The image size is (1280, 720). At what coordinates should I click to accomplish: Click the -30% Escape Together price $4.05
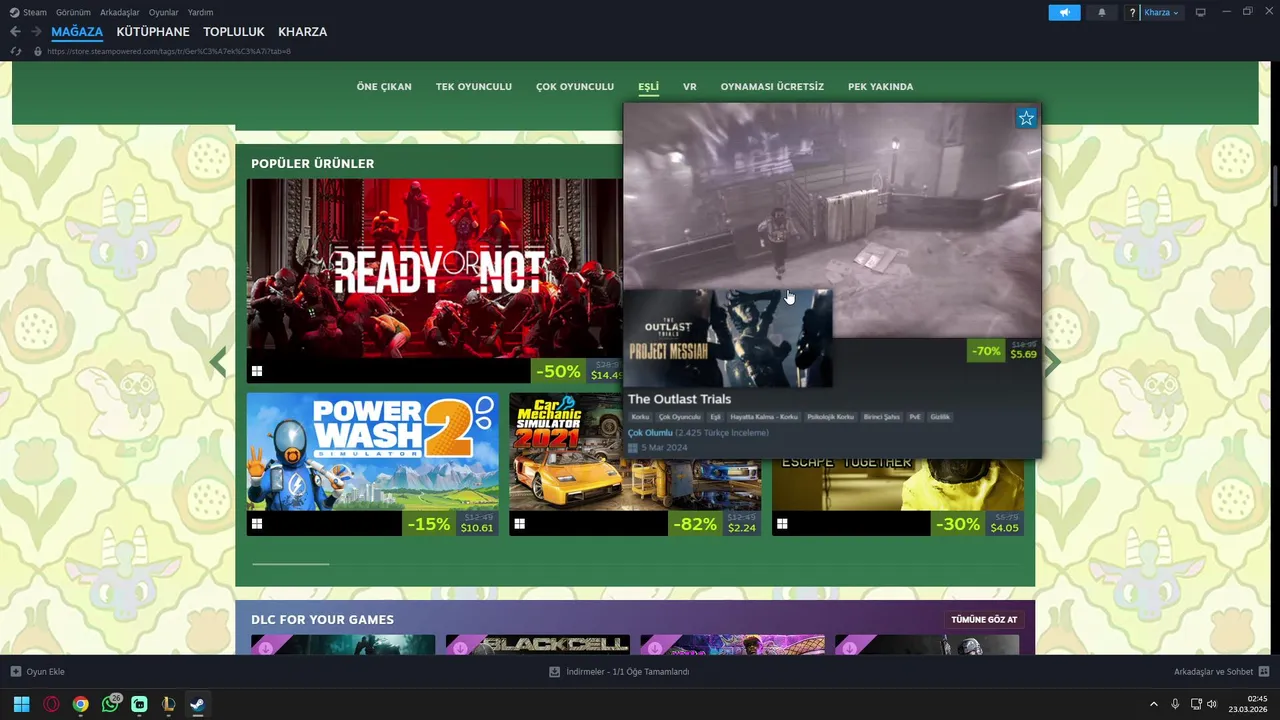click(977, 523)
